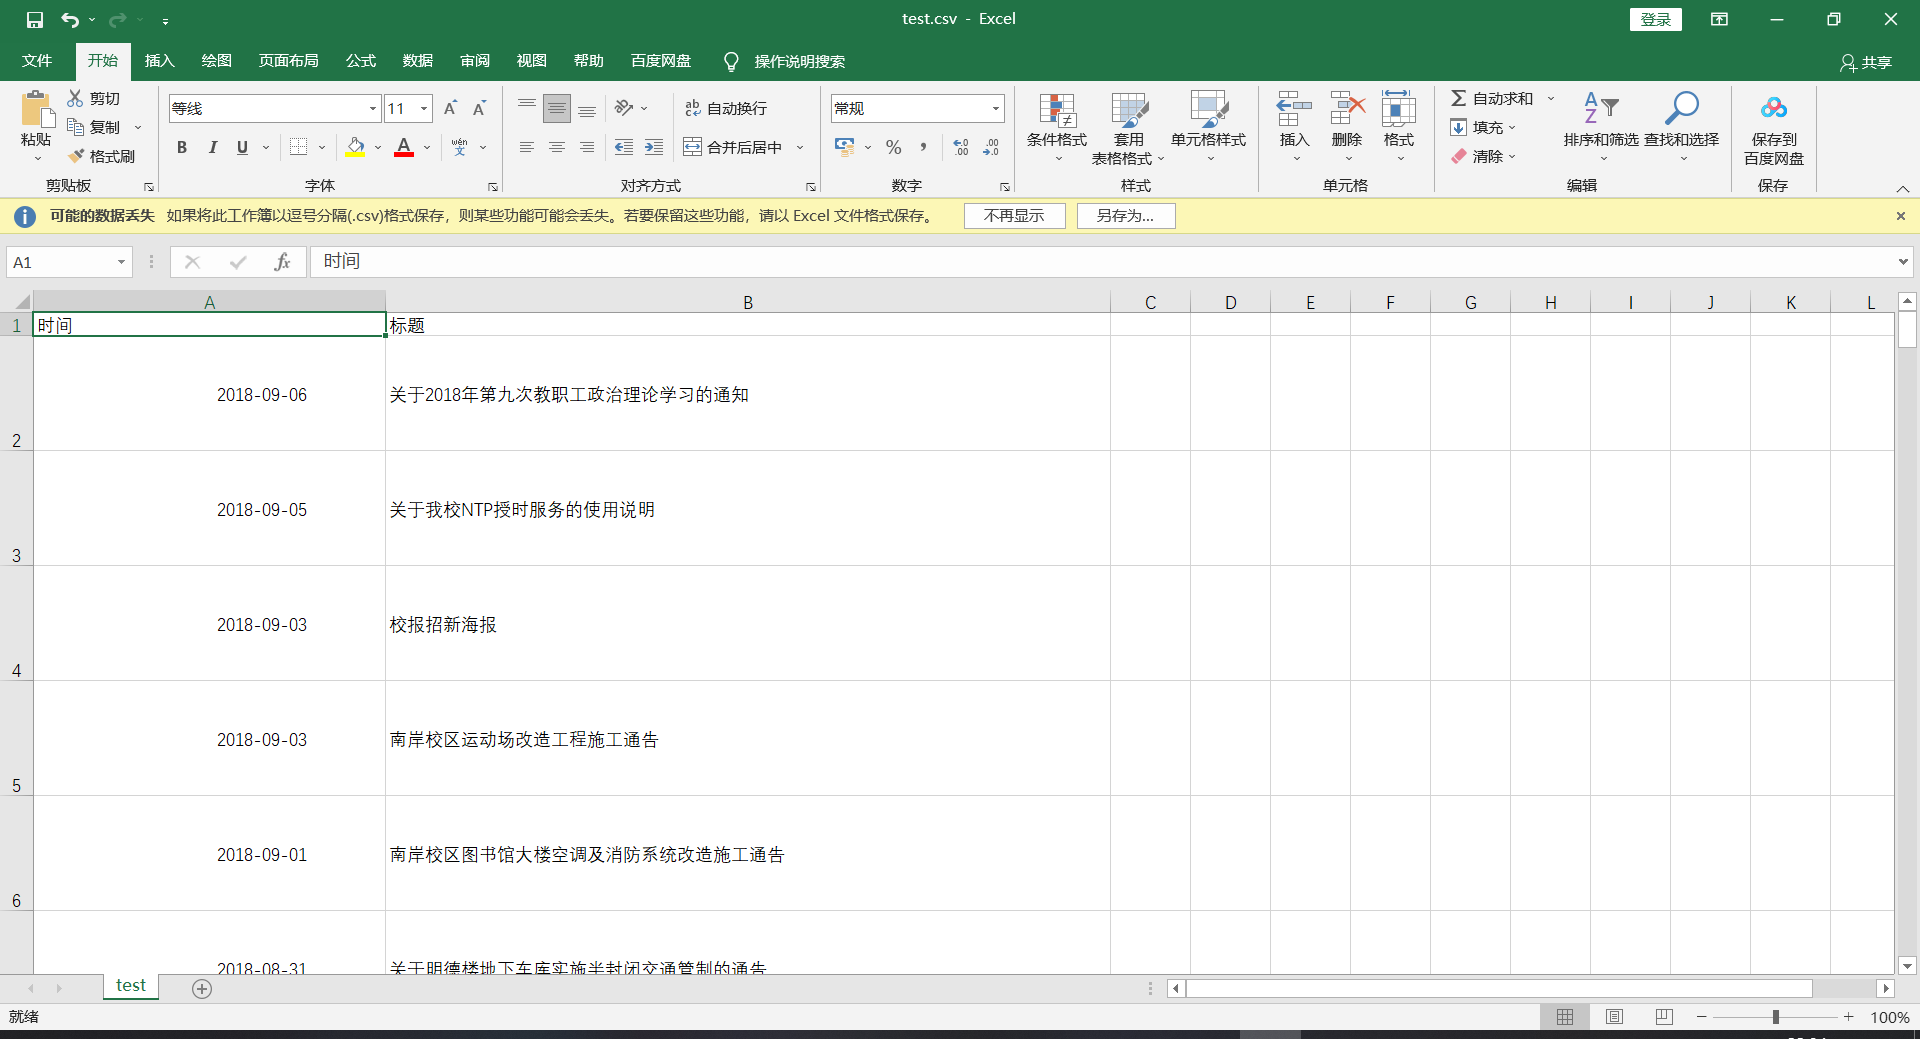Screen dimensions: 1920x1039
Task: Increase font size with the larger A icon
Action: click(x=450, y=108)
